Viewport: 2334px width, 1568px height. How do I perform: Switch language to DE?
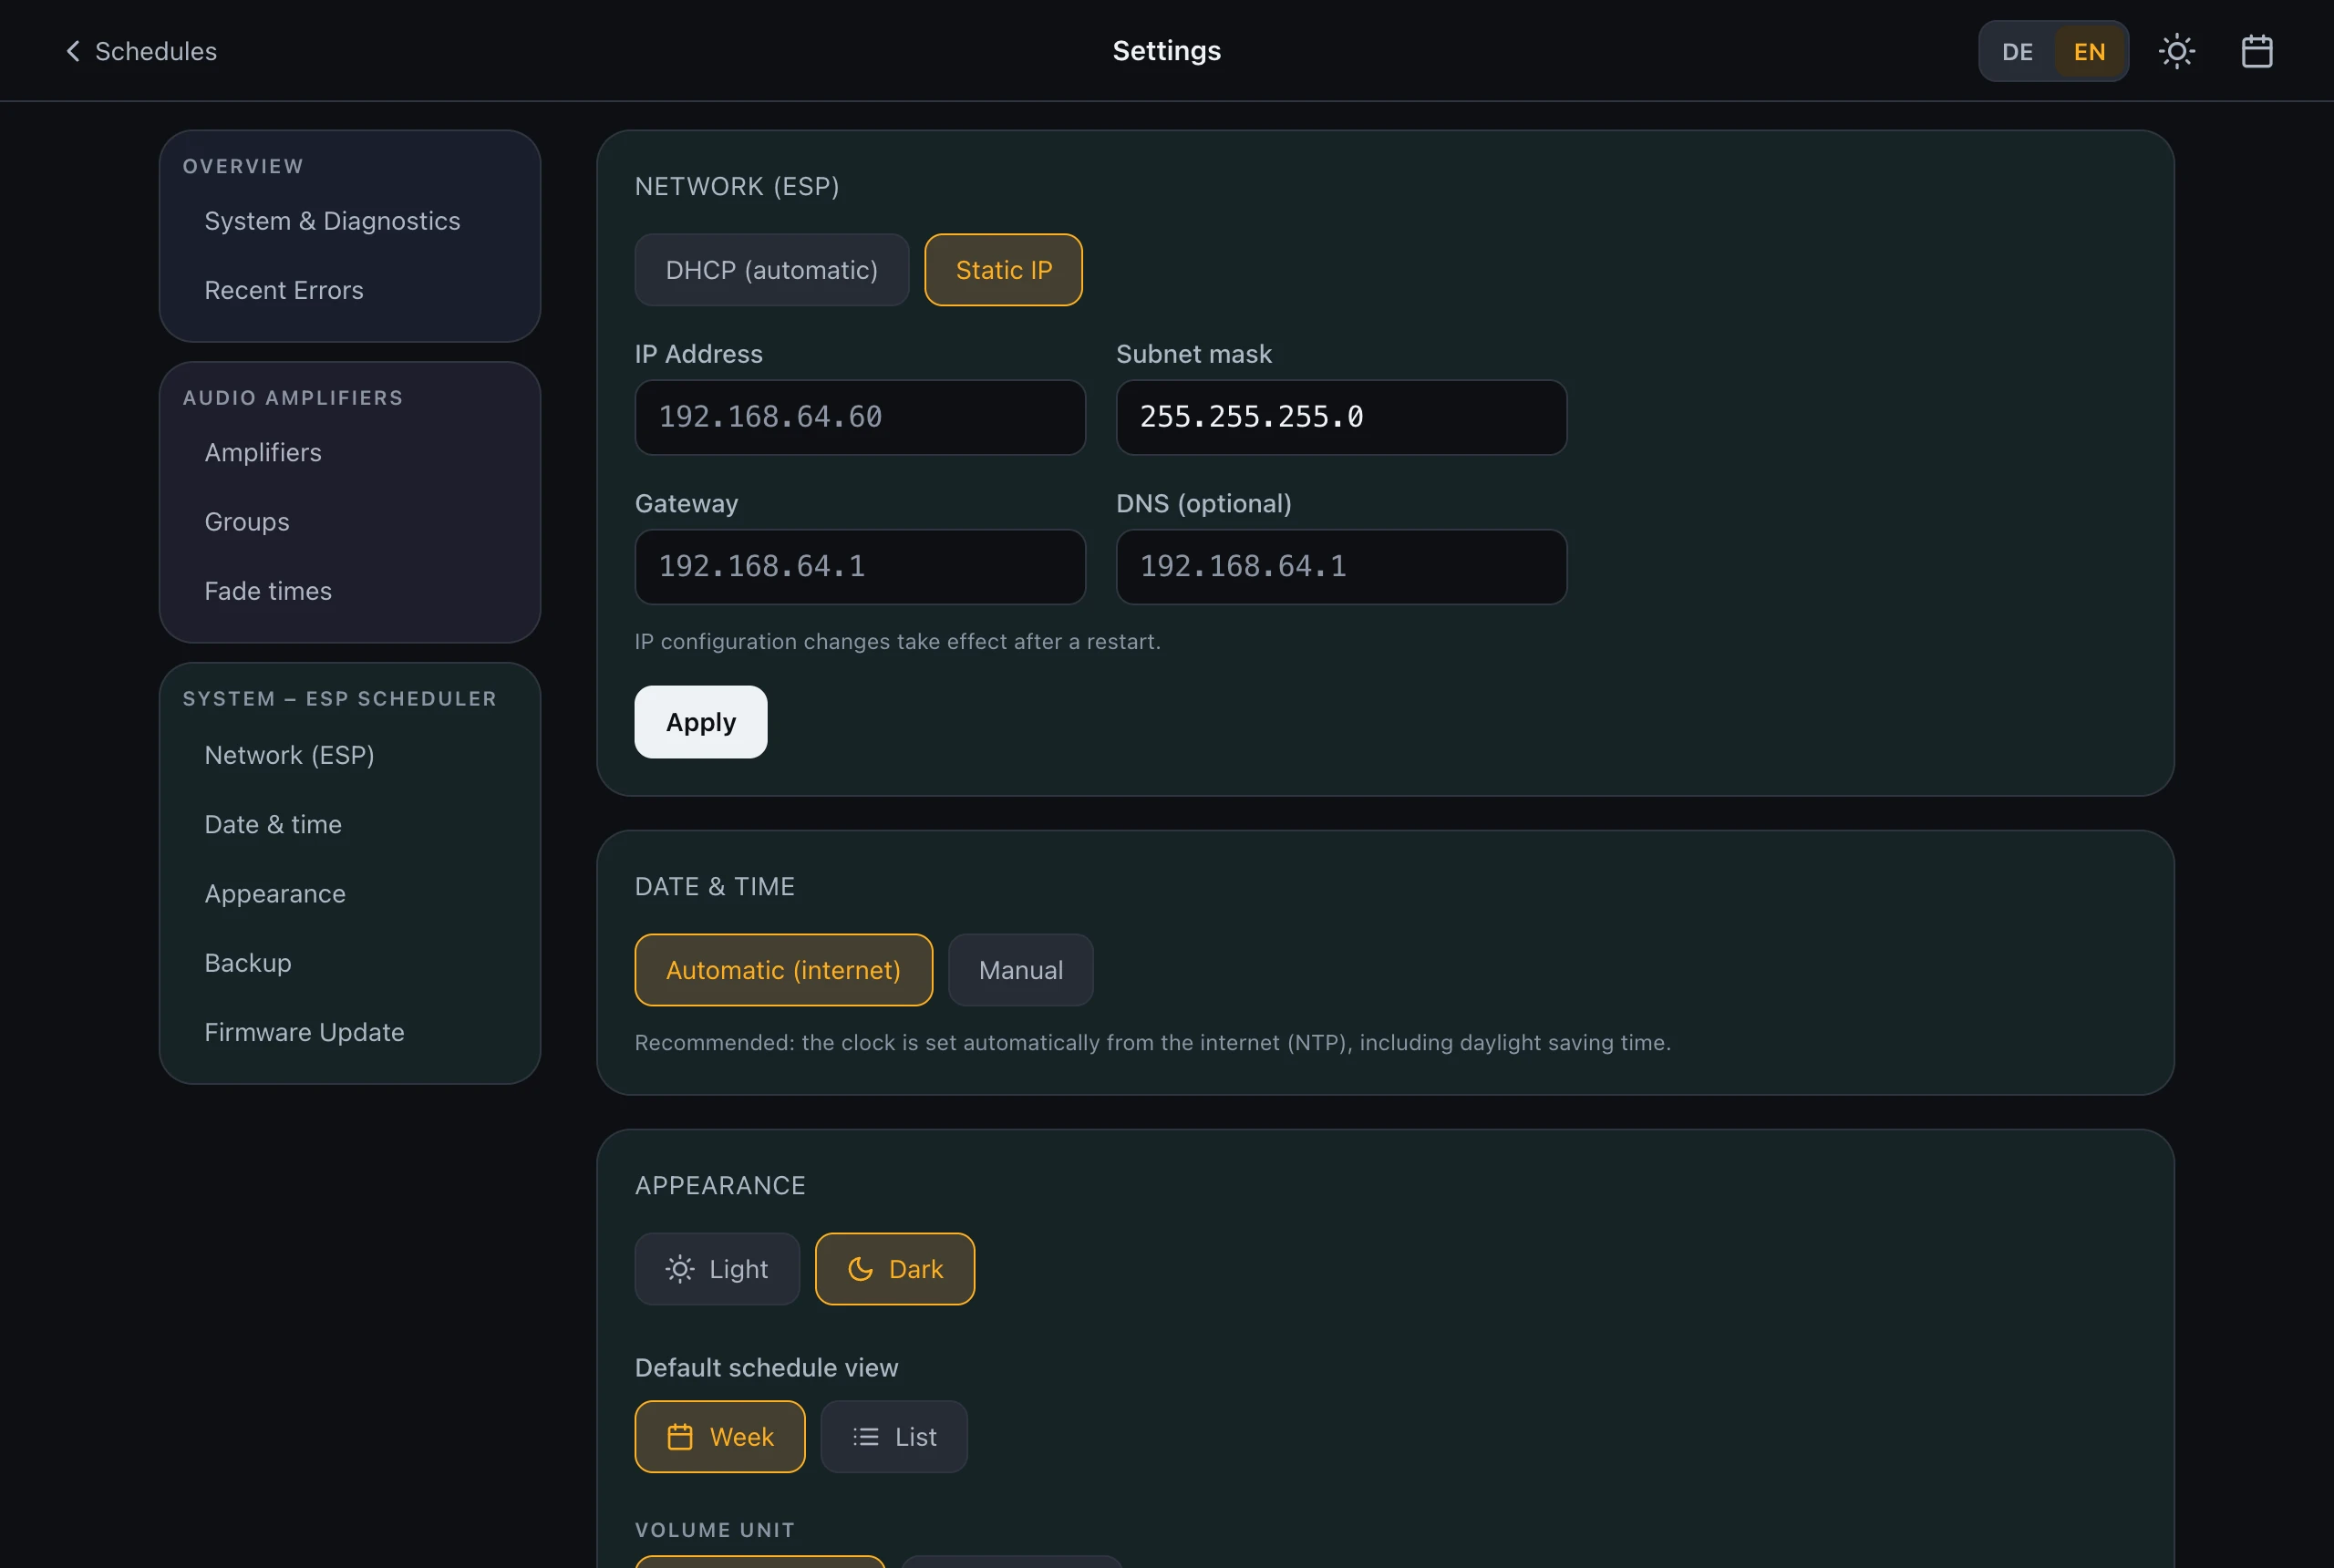click(x=2017, y=51)
